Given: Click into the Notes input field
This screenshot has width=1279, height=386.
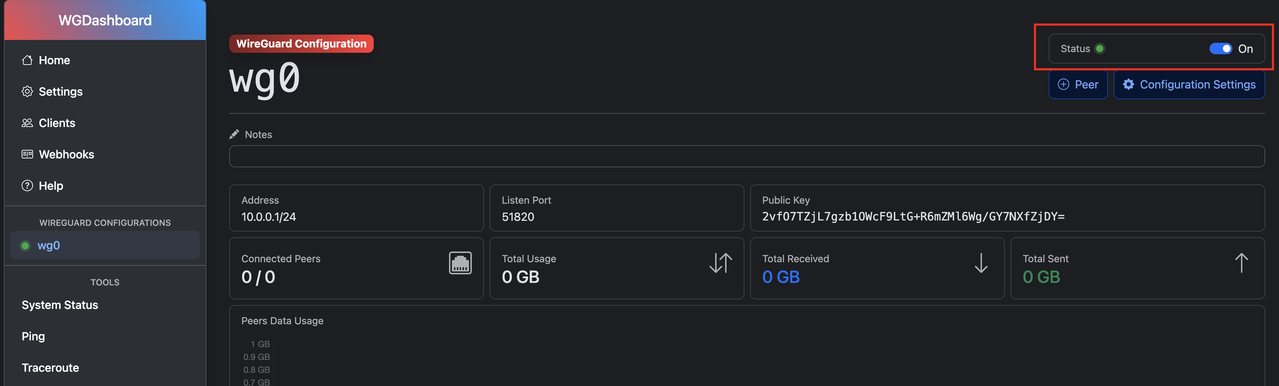Looking at the screenshot, I should [747, 156].
